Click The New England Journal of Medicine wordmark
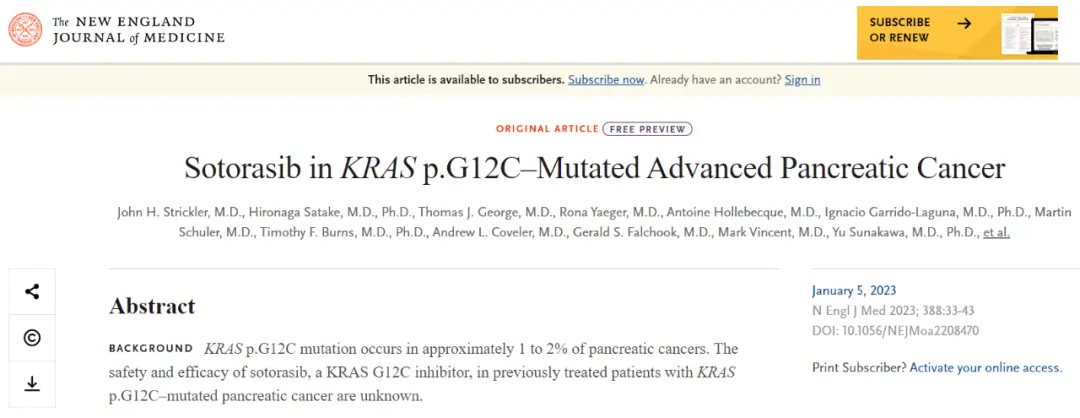Screen dimensions: 1080x418 [x=138, y=30]
